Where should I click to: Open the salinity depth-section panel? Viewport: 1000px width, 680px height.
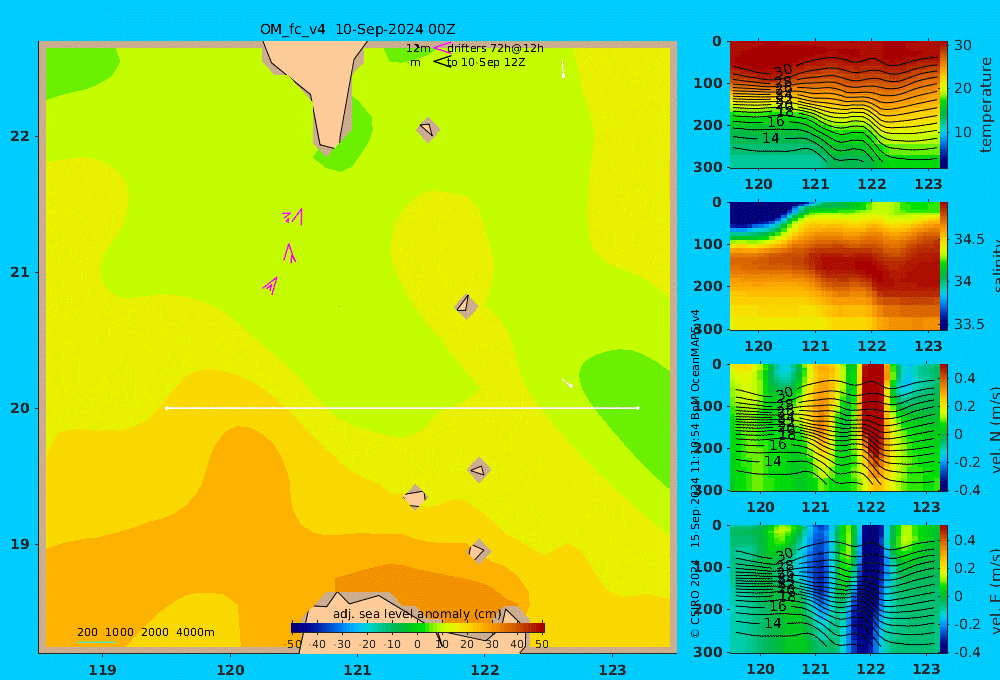pos(834,266)
